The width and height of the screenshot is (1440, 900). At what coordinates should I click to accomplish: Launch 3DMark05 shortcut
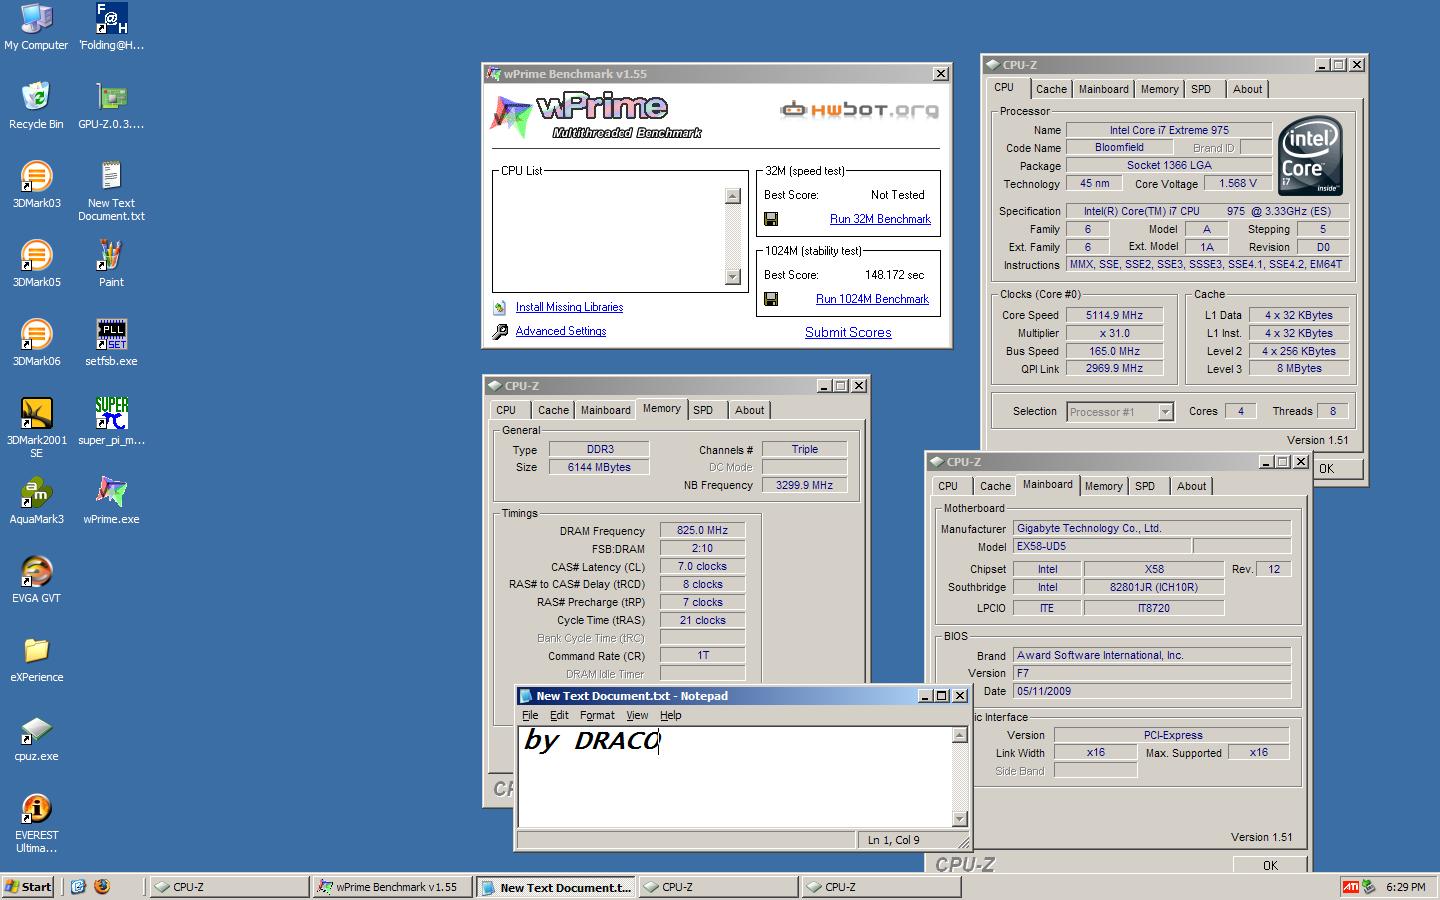coord(36,264)
